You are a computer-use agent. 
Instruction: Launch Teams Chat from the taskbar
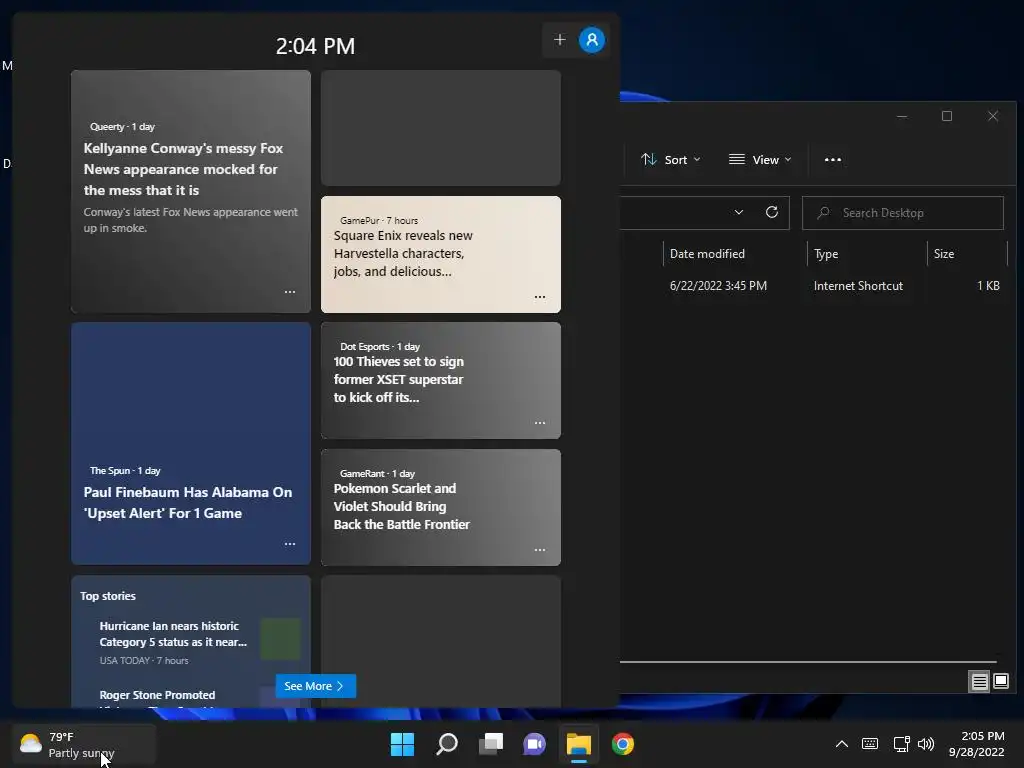pos(534,744)
